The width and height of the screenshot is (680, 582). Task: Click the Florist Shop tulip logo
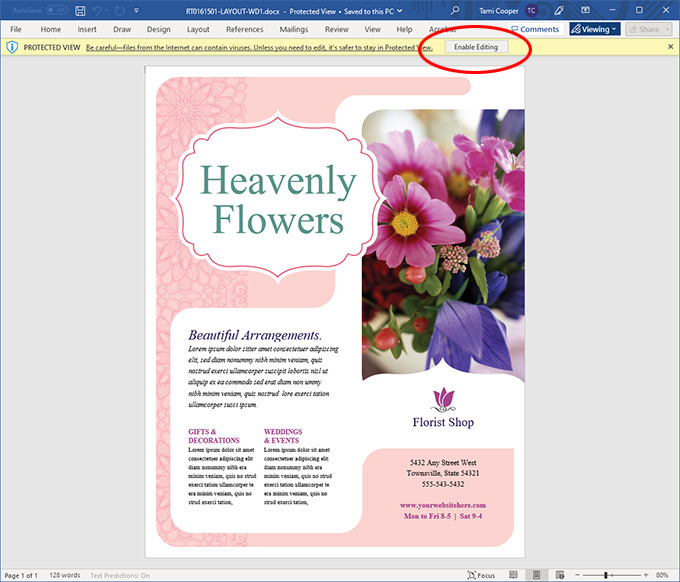443,399
